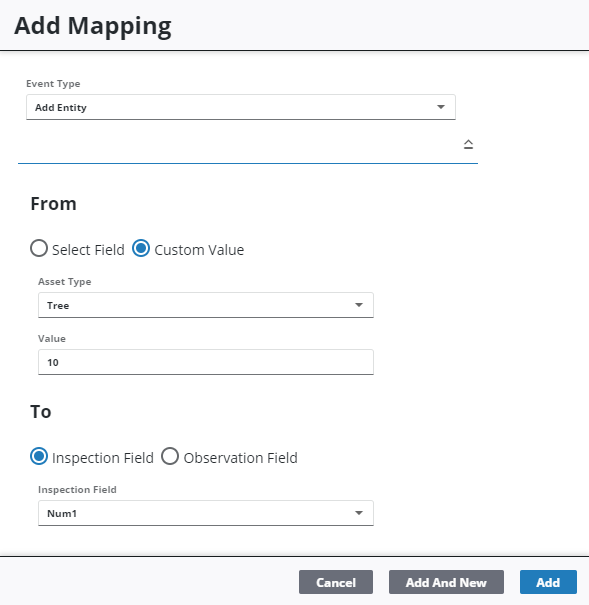Screen dimensions: 589x605
Task: Click the Event Type dropdown arrow
Action: pos(440,107)
